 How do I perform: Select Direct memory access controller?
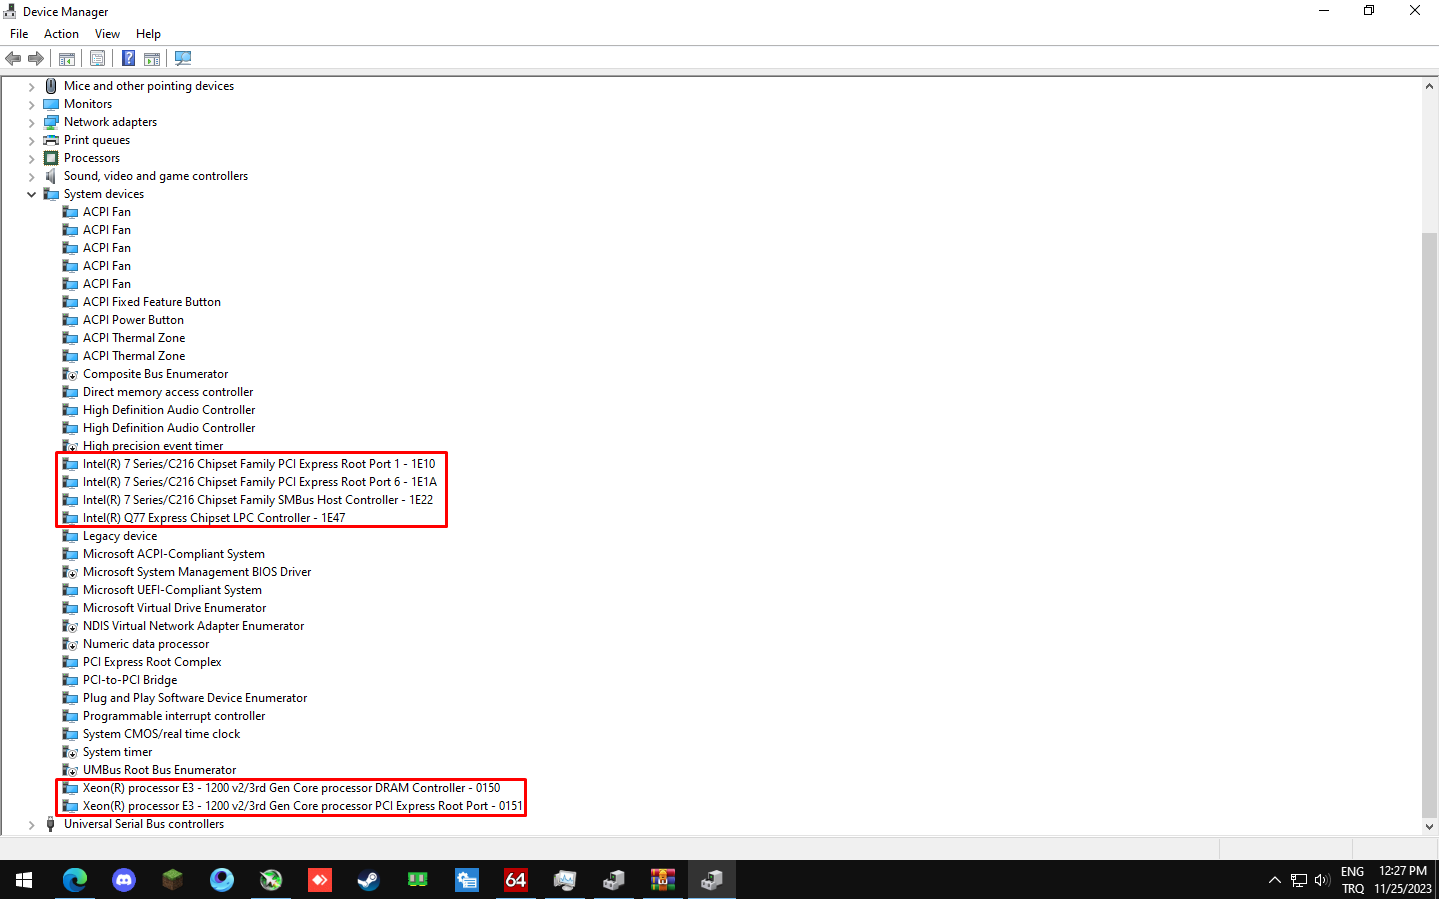[168, 392]
